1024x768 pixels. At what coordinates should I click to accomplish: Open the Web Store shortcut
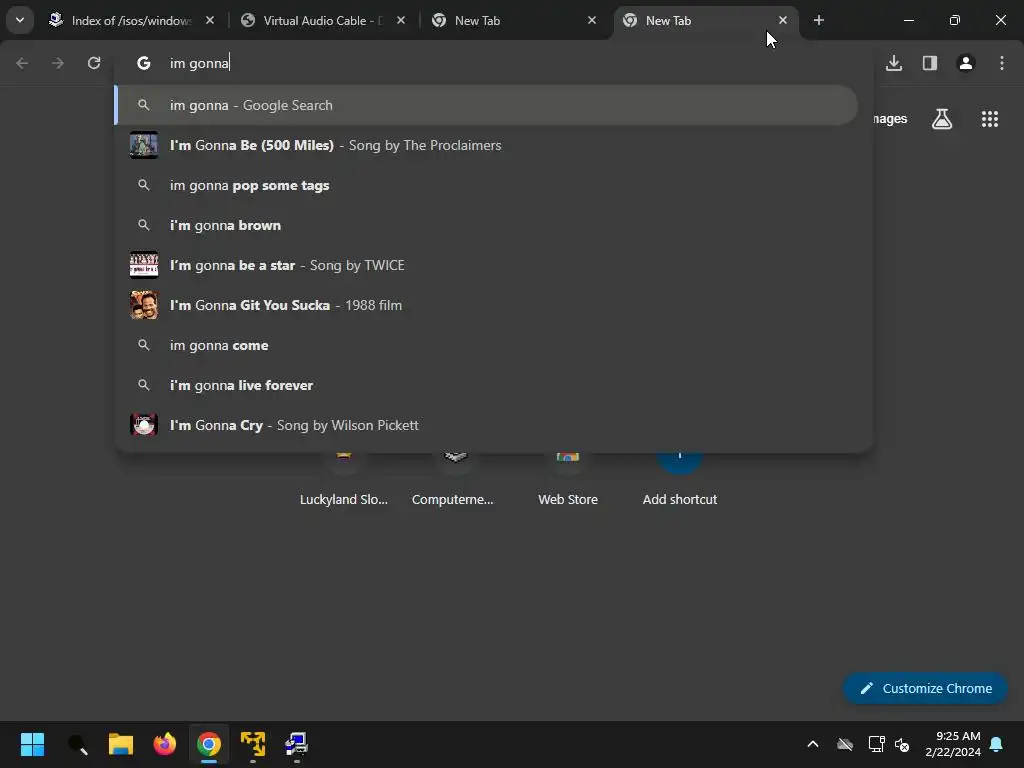568,479
